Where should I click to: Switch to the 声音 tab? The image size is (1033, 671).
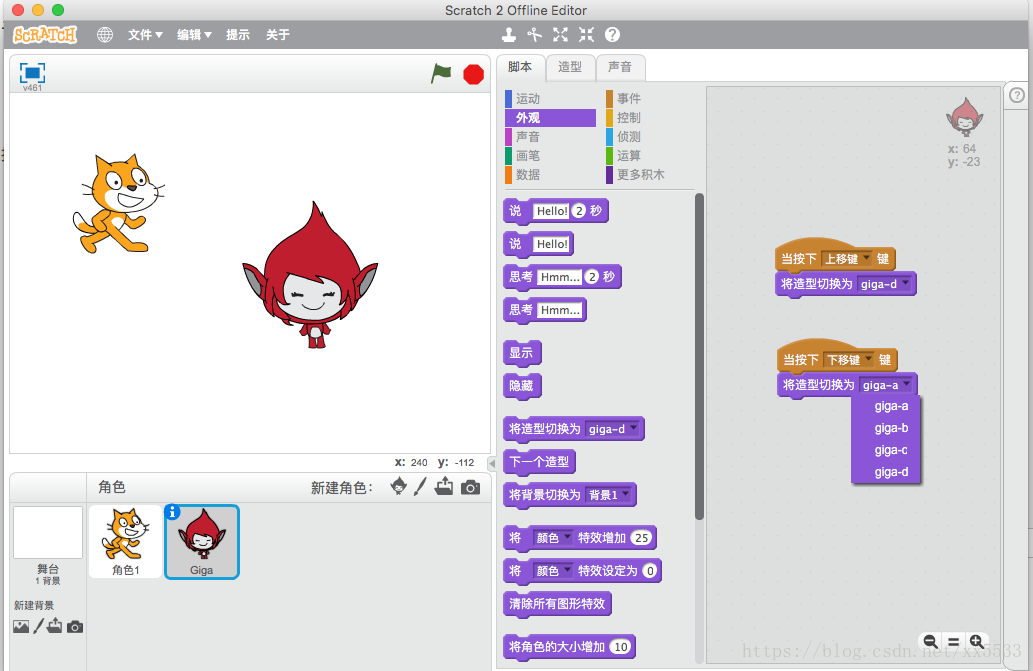pyautogui.click(x=620, y=67)
